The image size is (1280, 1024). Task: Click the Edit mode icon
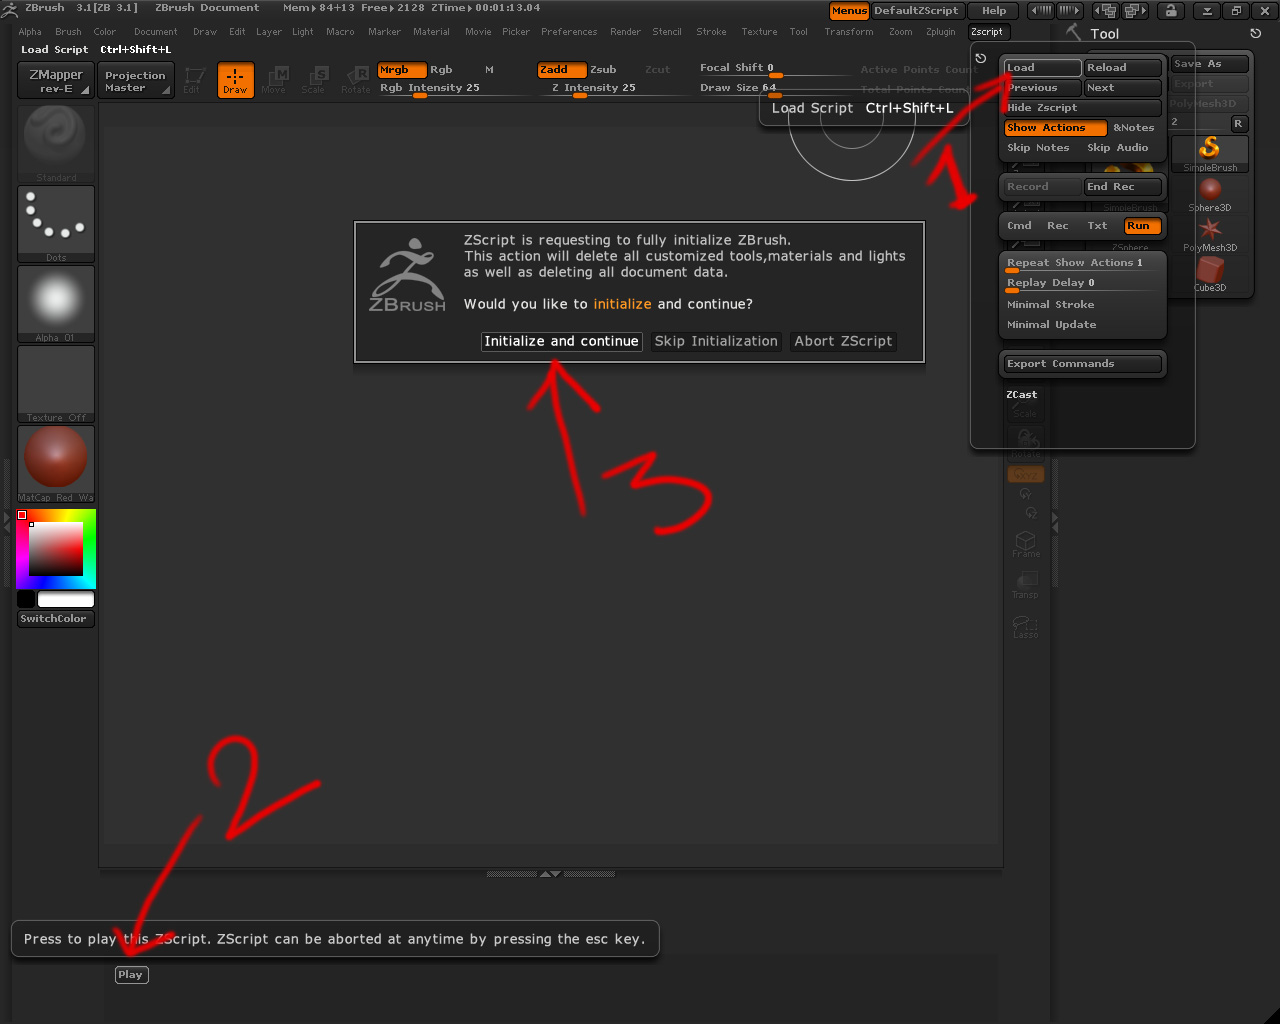point(193,80)
